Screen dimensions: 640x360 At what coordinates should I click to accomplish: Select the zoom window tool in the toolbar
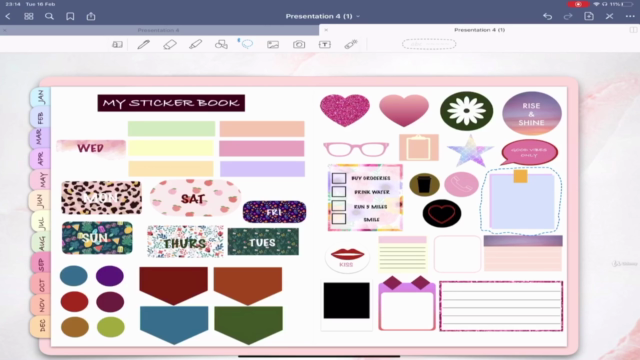(117, 44)
